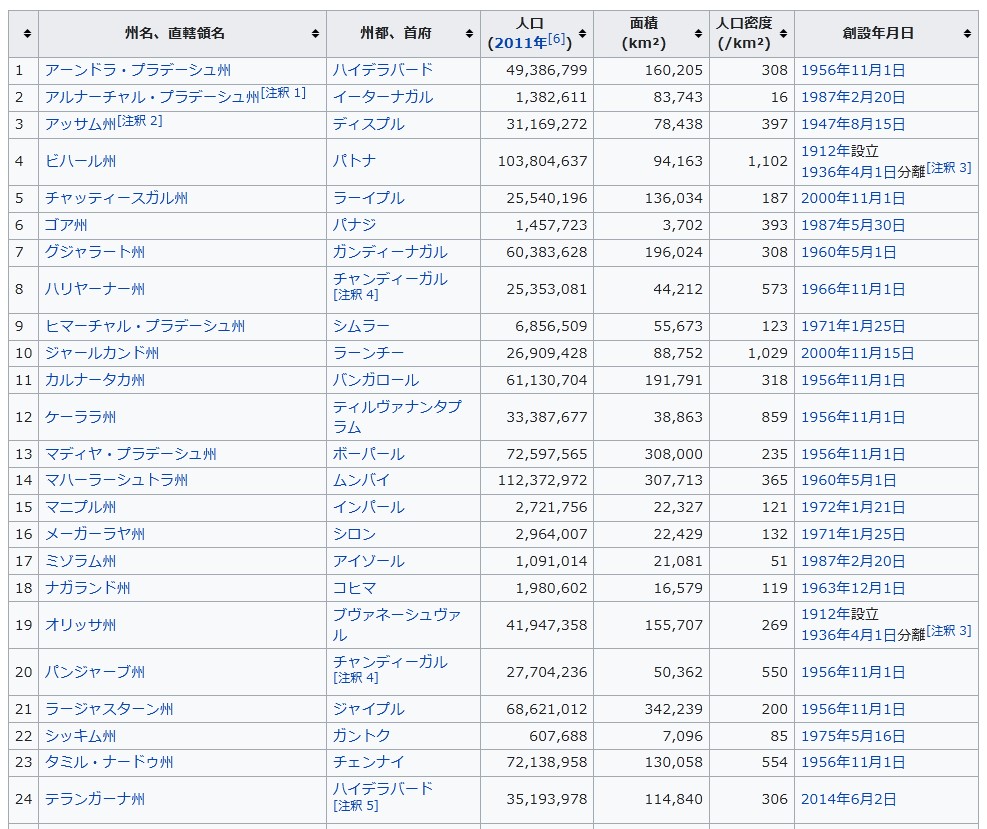Image resolution: width=987 pixels, height=829 pixels.
Task: Open the ムンバイ capital link
Action: (x=361, y=480)
